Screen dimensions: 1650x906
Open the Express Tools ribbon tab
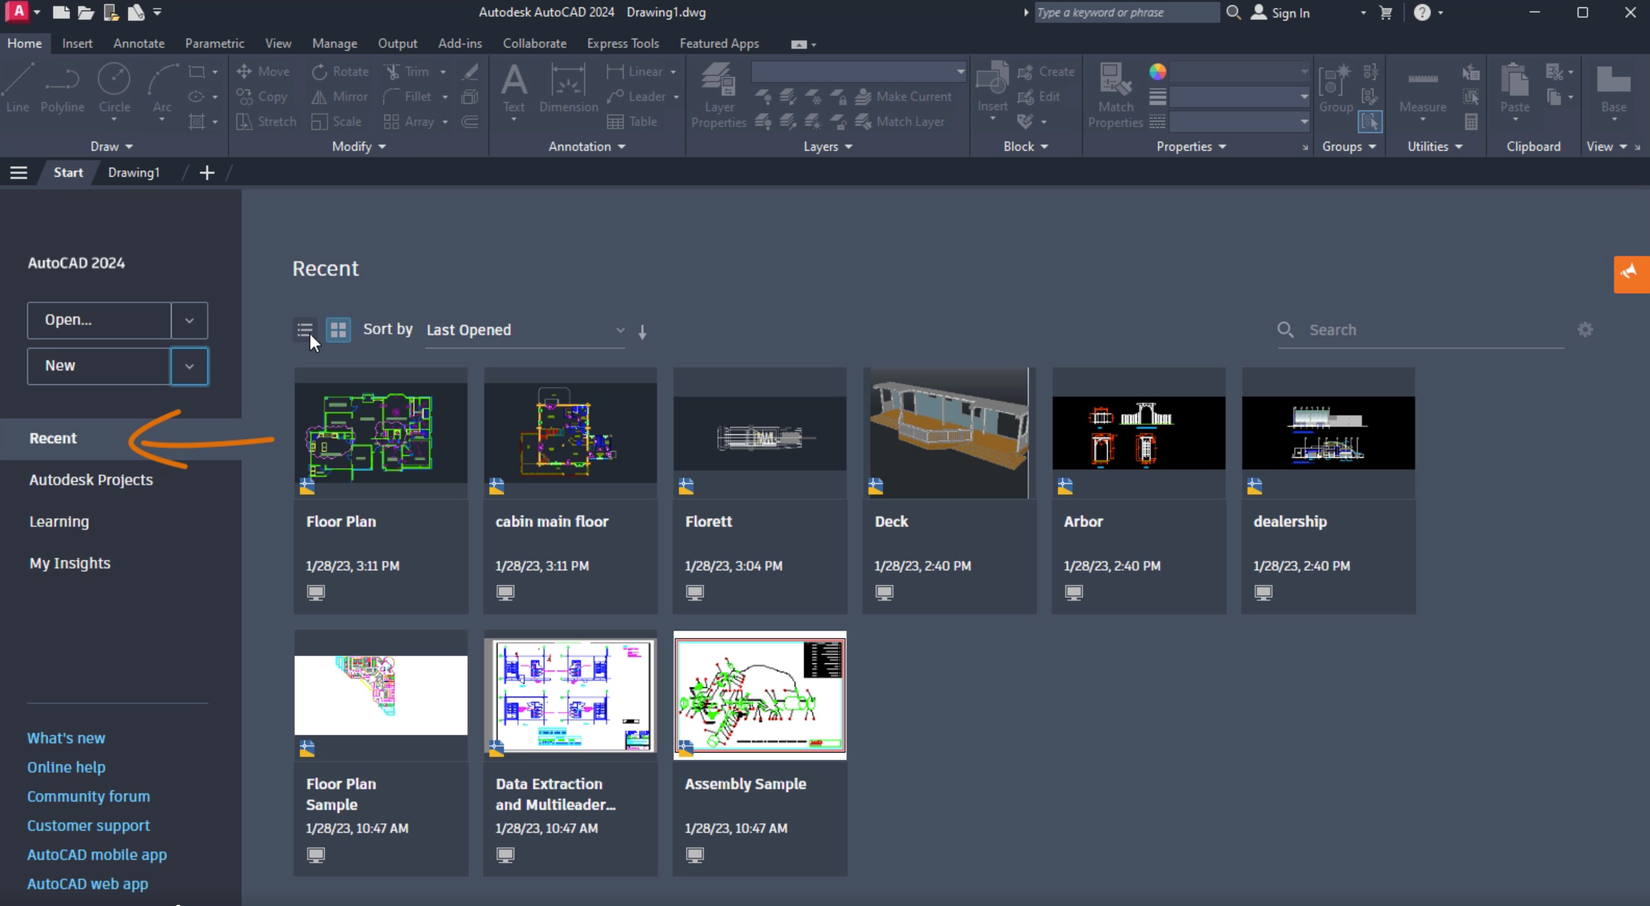click(622, 44)
